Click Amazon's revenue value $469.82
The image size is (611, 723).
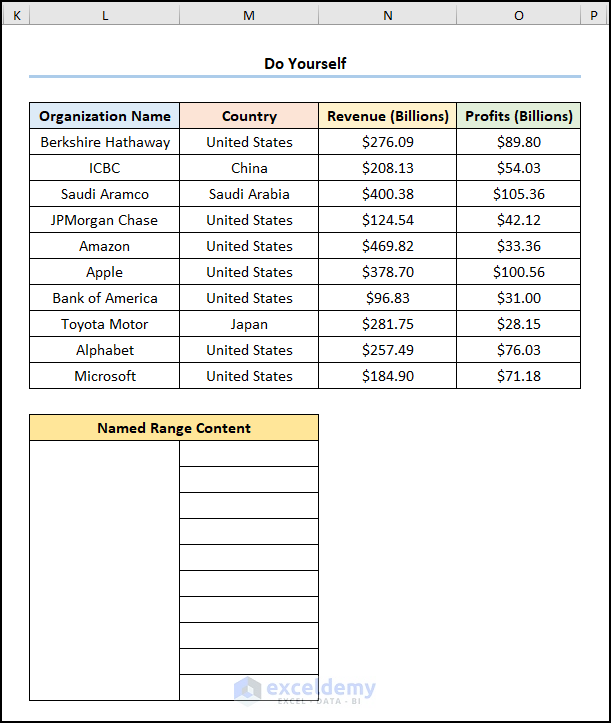388,246
